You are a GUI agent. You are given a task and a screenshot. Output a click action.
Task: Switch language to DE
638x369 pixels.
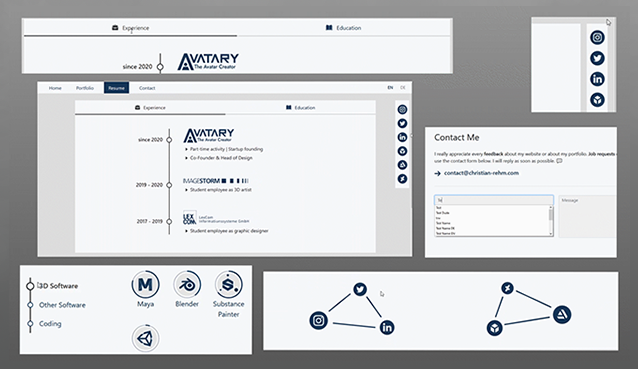pyautogui.click(x=403, y=88)
